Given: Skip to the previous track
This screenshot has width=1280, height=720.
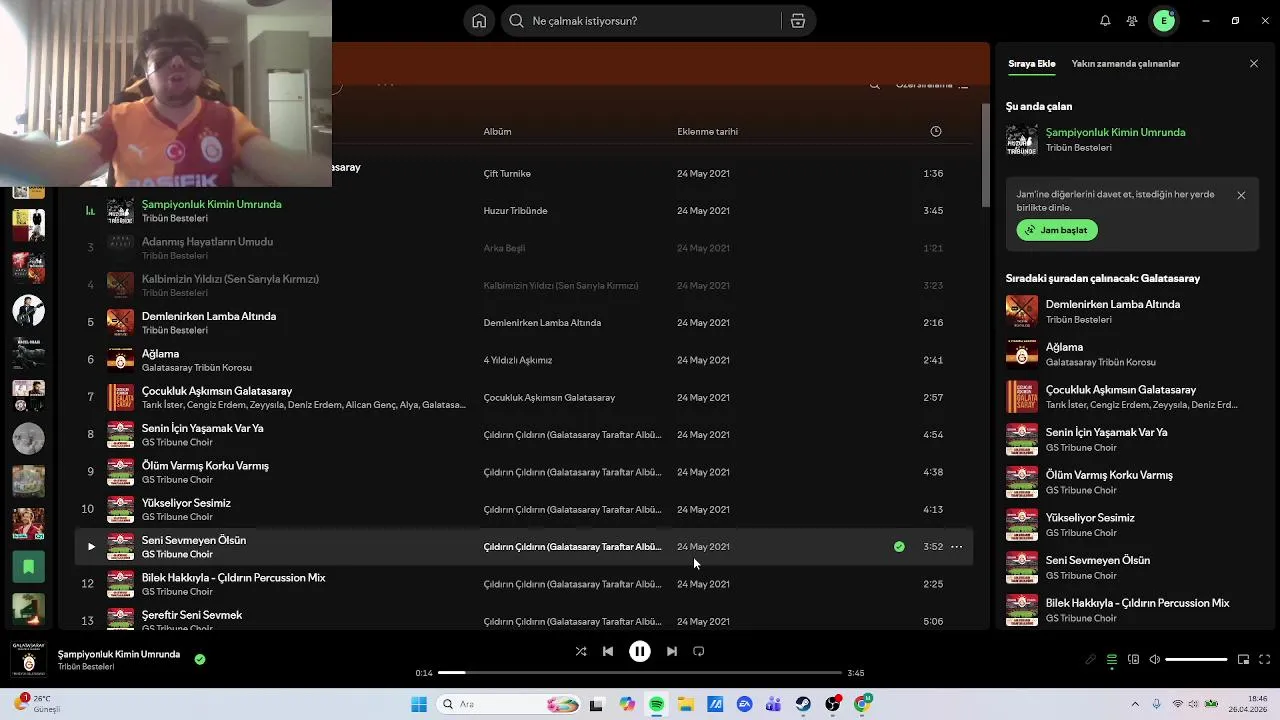Looking at the screenshot, I should pos(608,651).
